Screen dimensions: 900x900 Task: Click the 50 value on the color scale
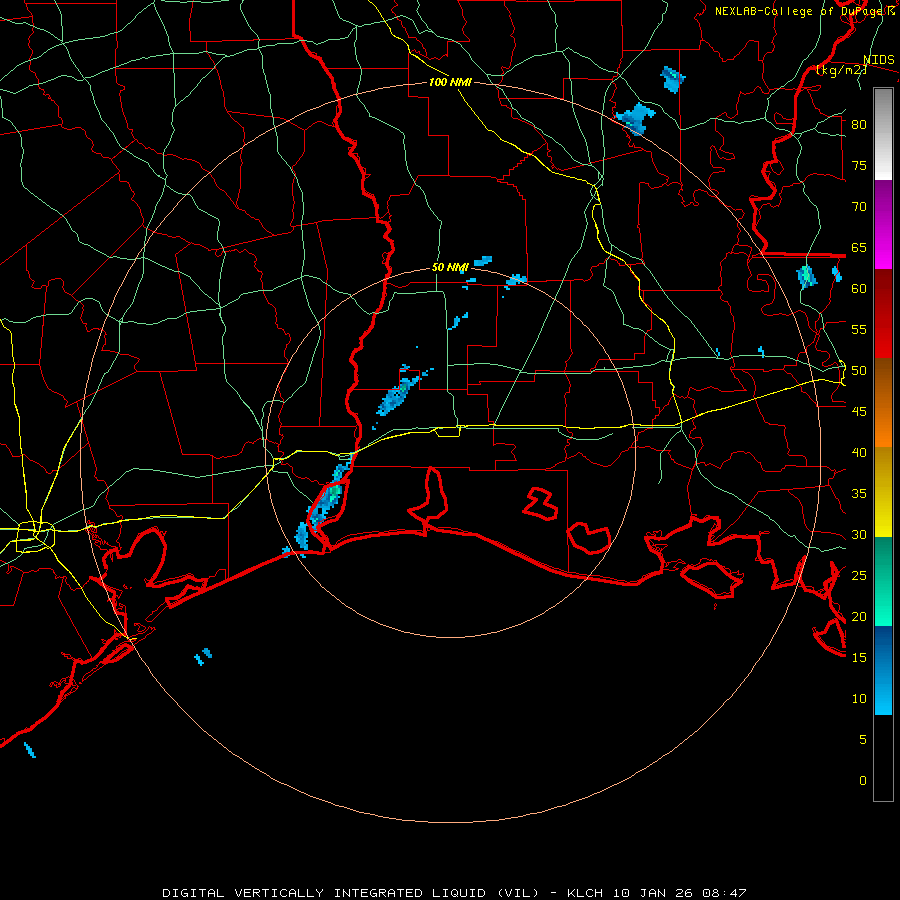(859, 371)
